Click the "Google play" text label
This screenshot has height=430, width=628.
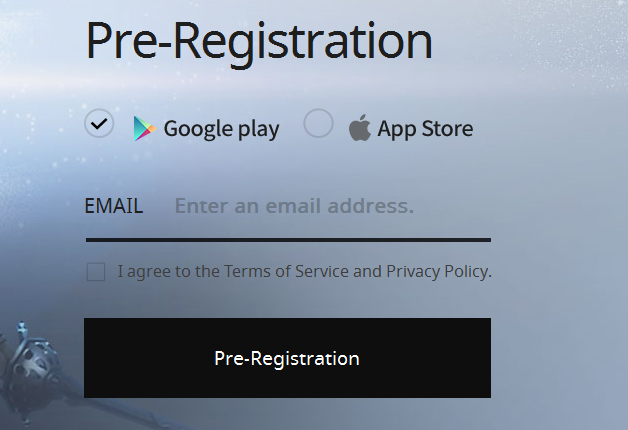coord(221,128)
